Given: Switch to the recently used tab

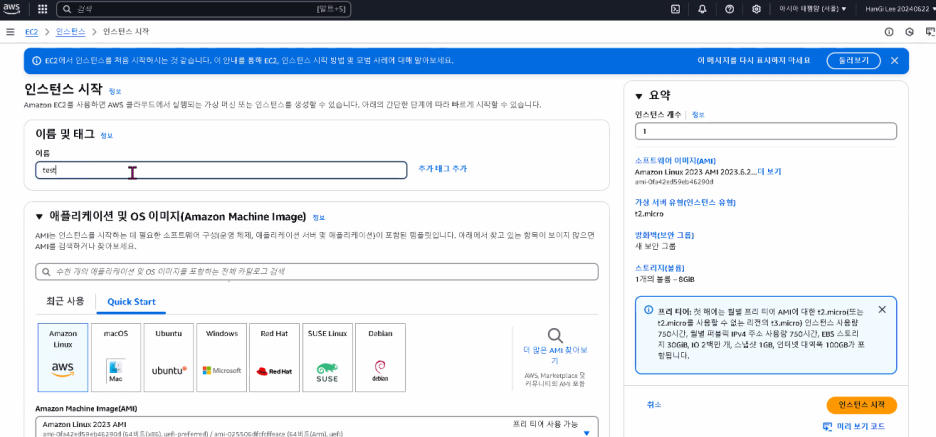Looking at the screenshot, I should 65,301.
